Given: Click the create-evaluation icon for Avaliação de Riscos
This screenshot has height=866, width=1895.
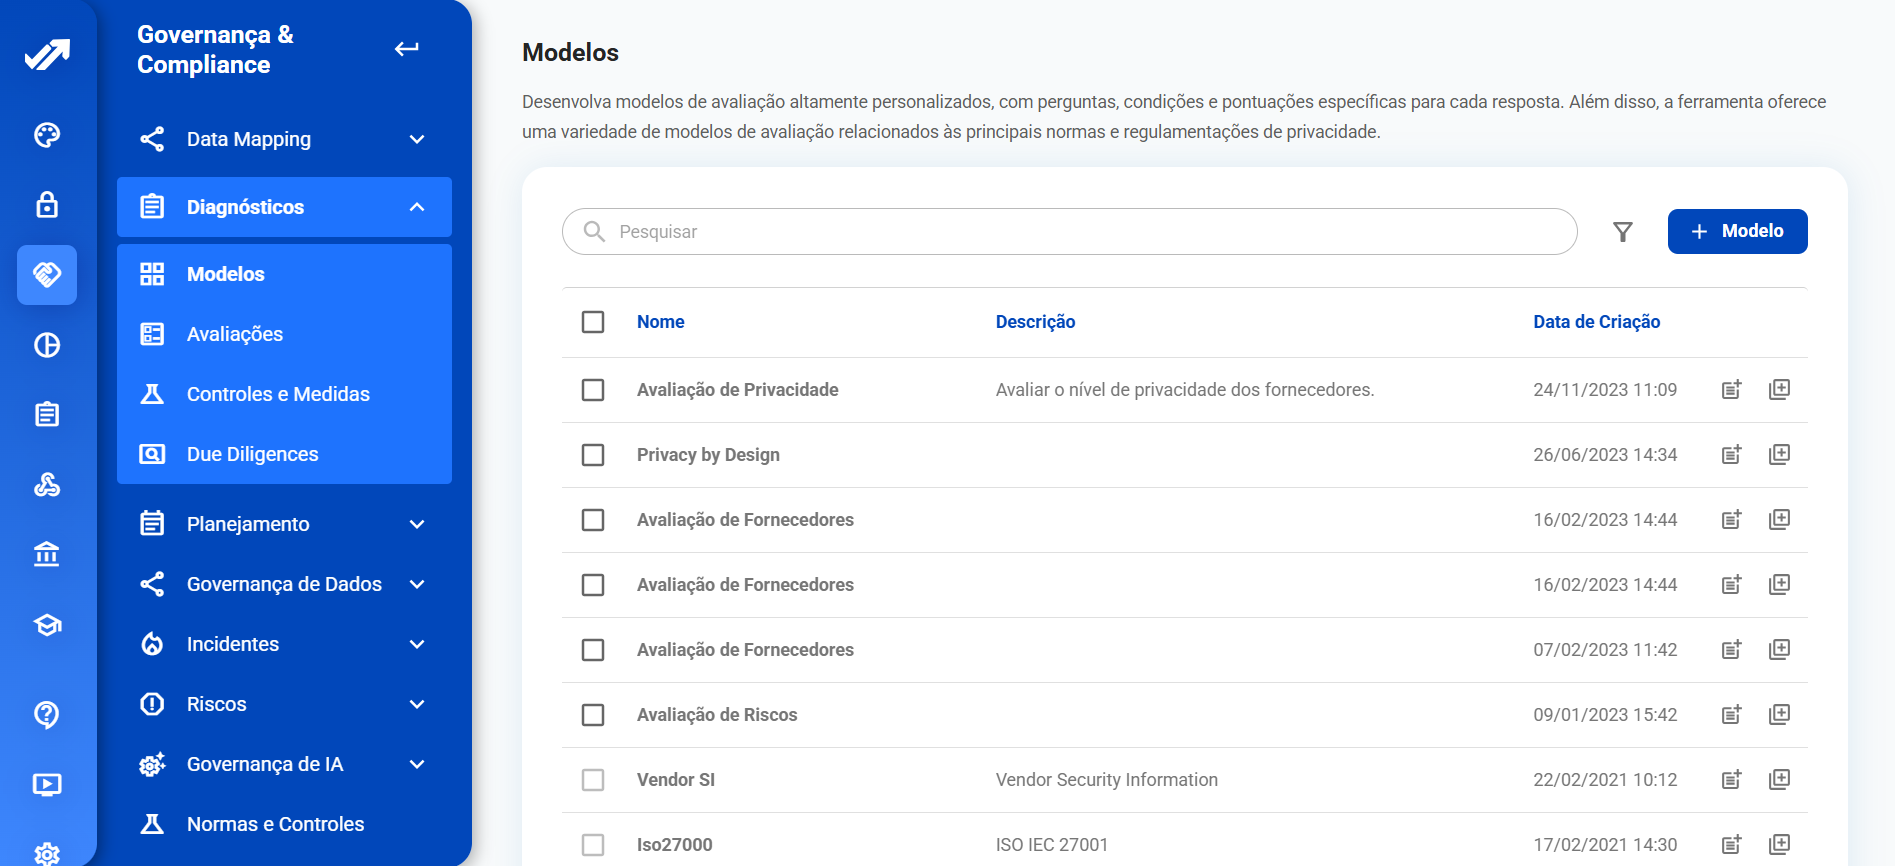Looking at the screenshot, I should [1731, 715].
